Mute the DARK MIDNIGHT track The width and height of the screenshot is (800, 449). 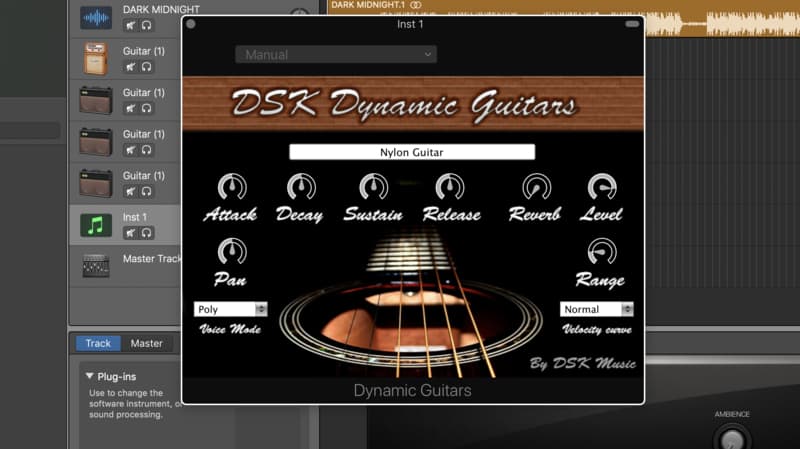(131, 25)
